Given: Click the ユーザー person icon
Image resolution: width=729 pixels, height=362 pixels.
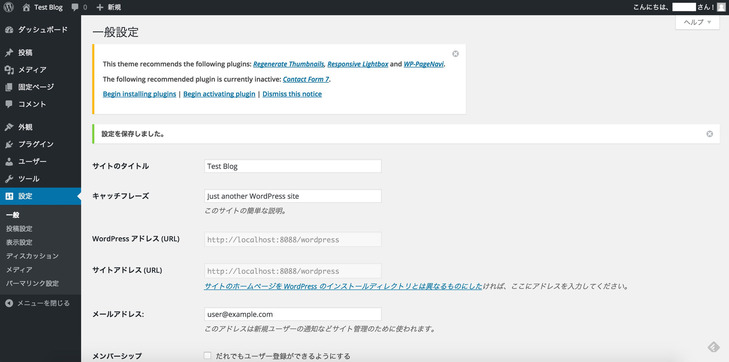Looking at the screenshot, I should [9, 162].
